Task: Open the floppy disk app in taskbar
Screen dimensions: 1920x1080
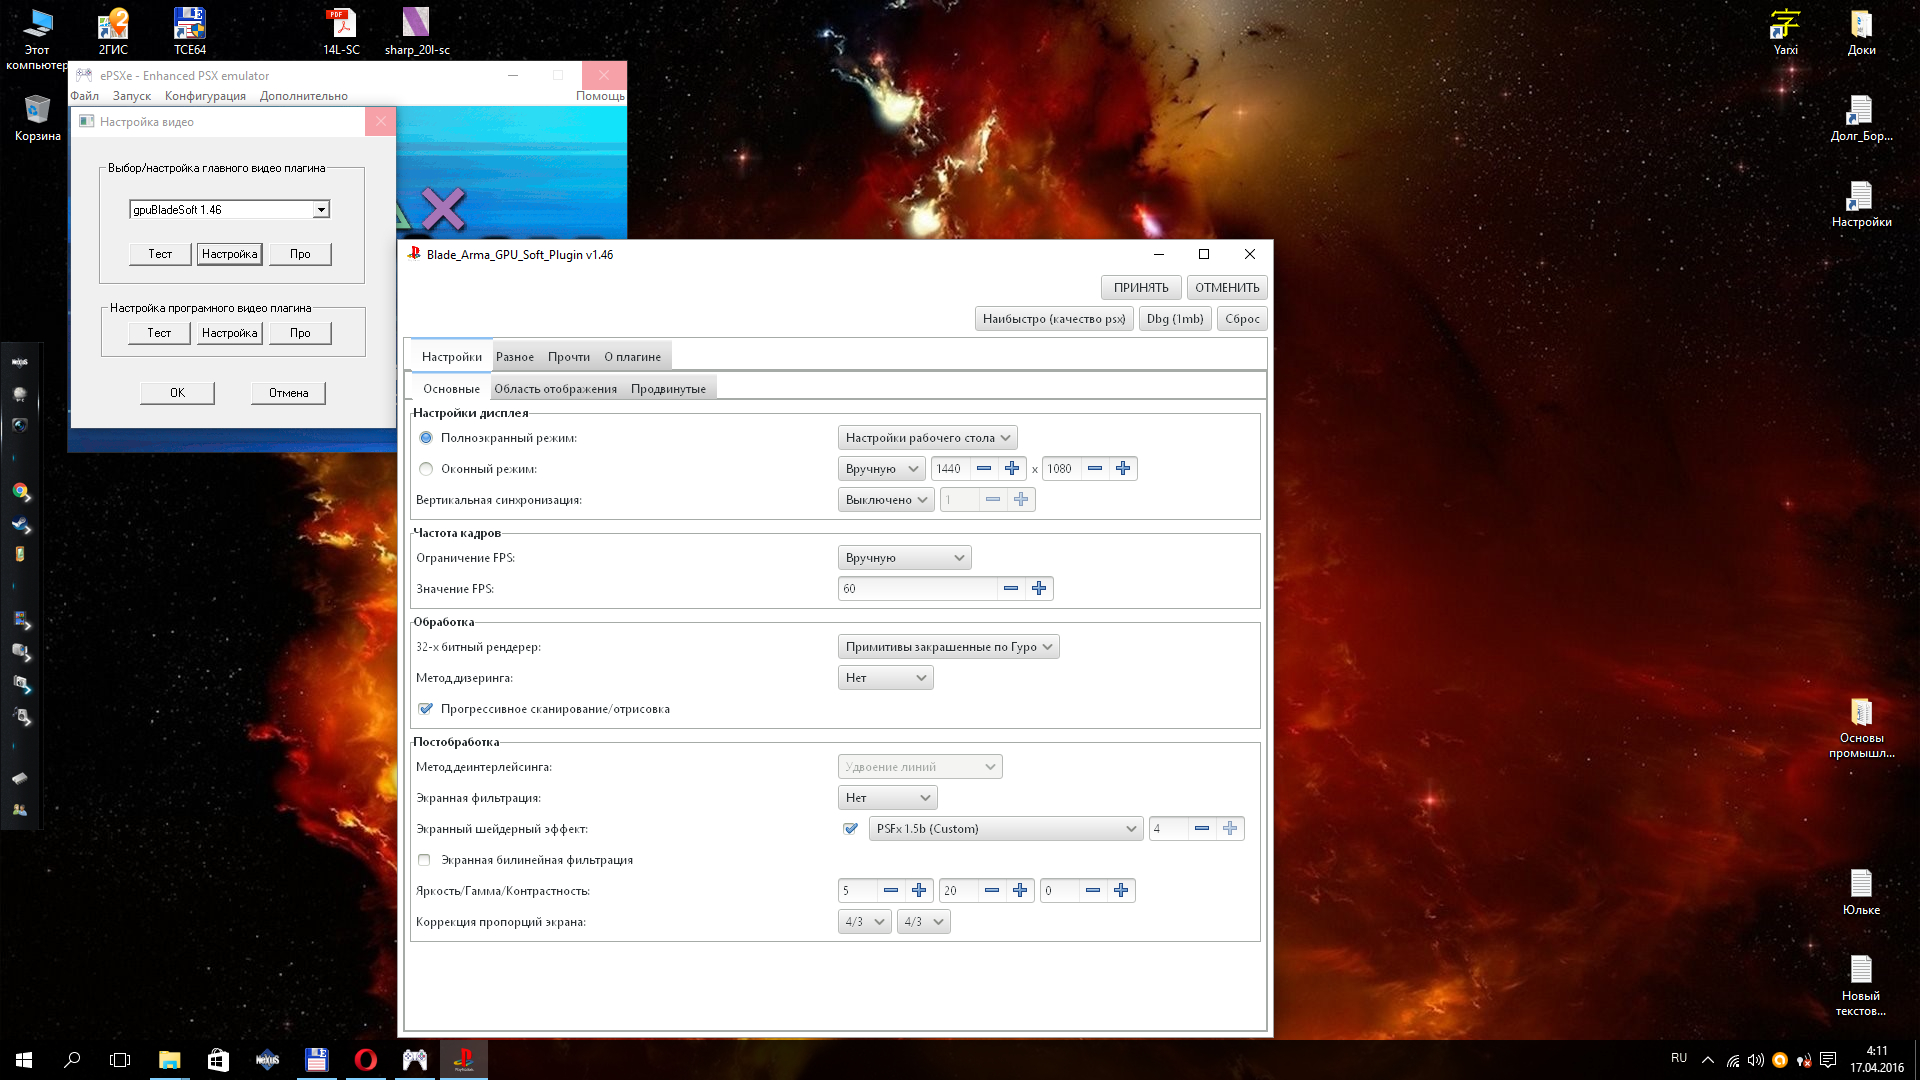Action: click(x=317, y=1060)
